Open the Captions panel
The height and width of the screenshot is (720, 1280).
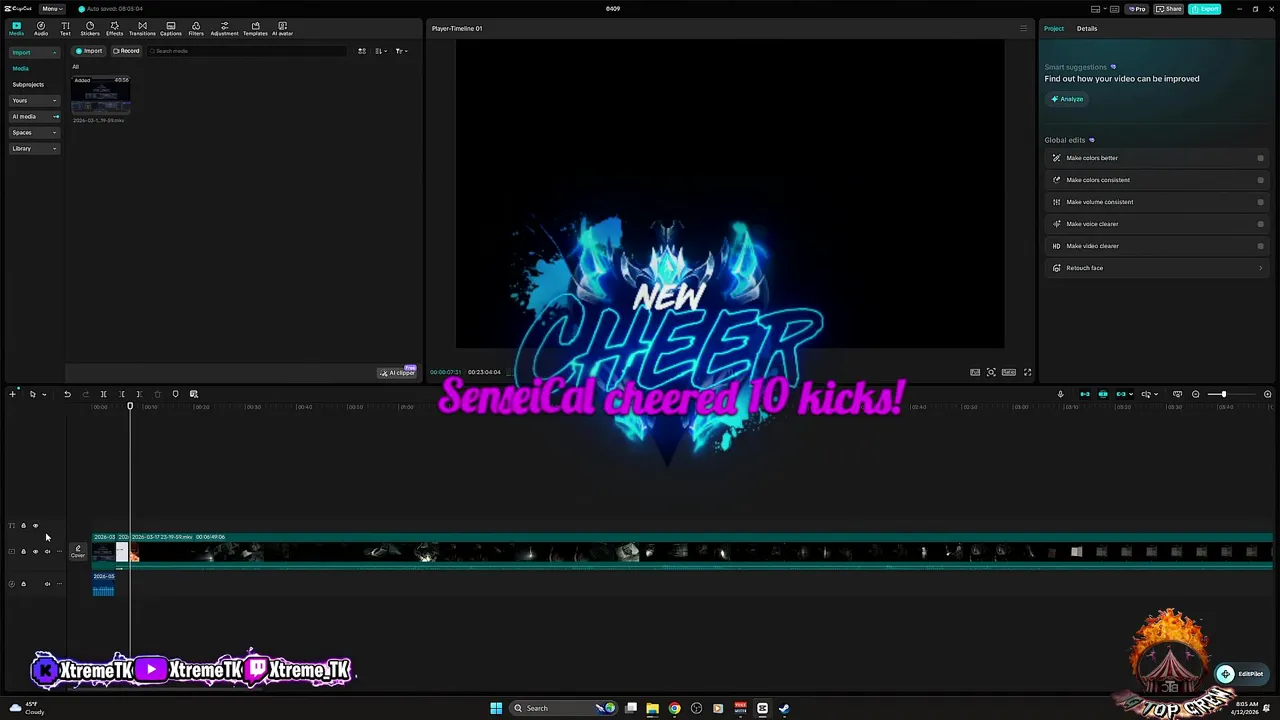coord(171,28)
